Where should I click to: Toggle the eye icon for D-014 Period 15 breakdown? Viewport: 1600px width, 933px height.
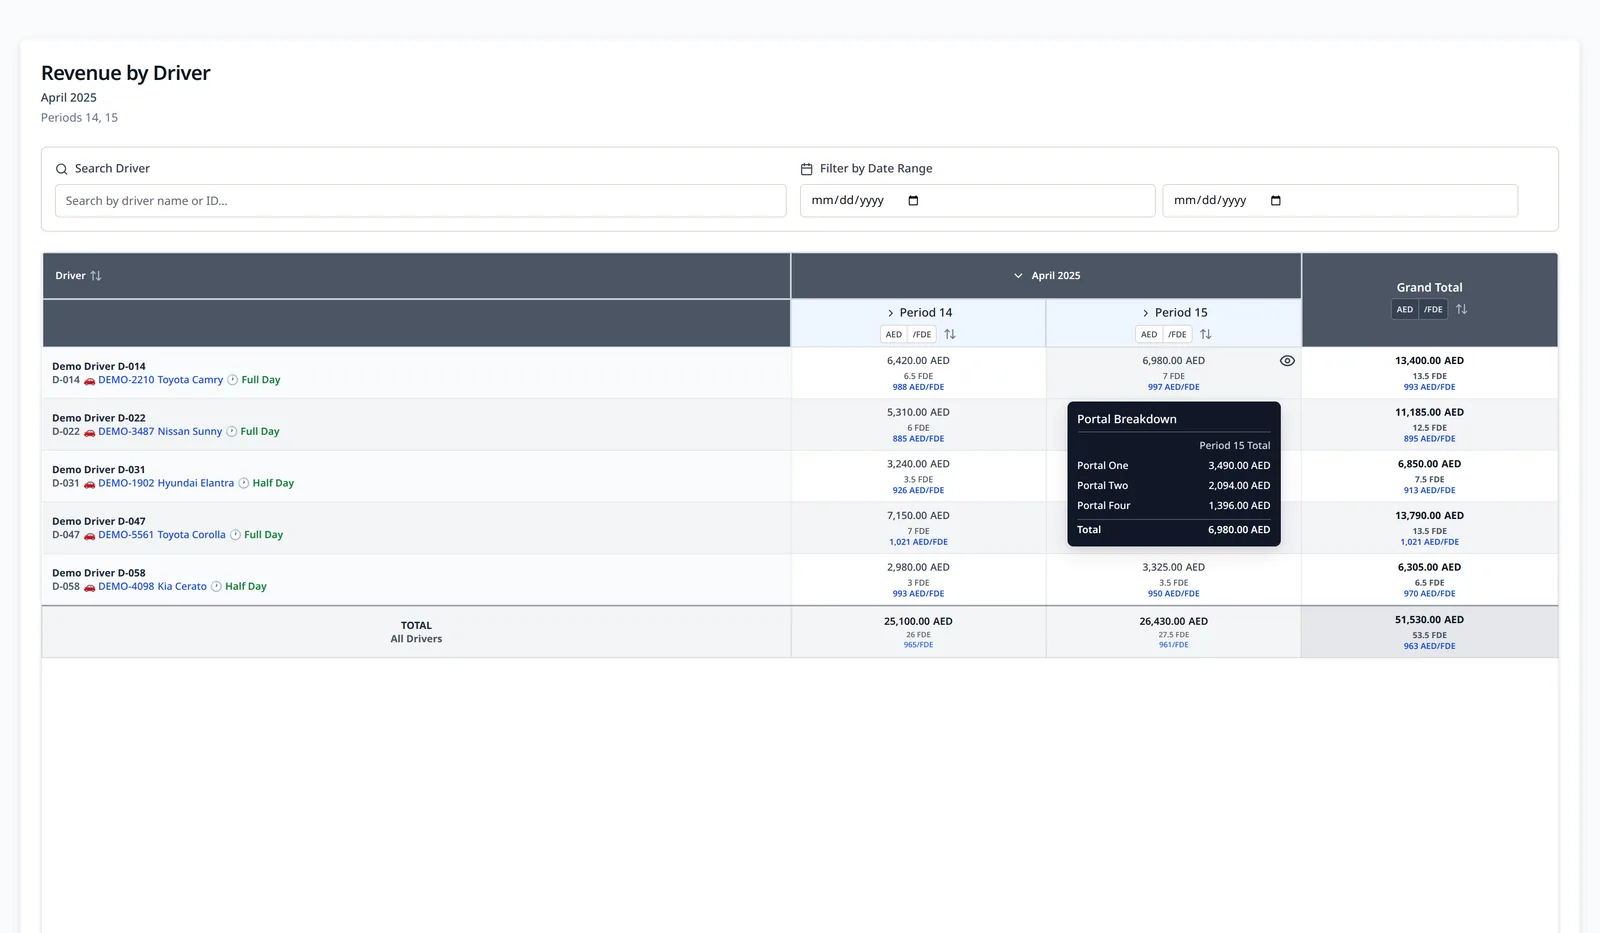[1287, 361]
